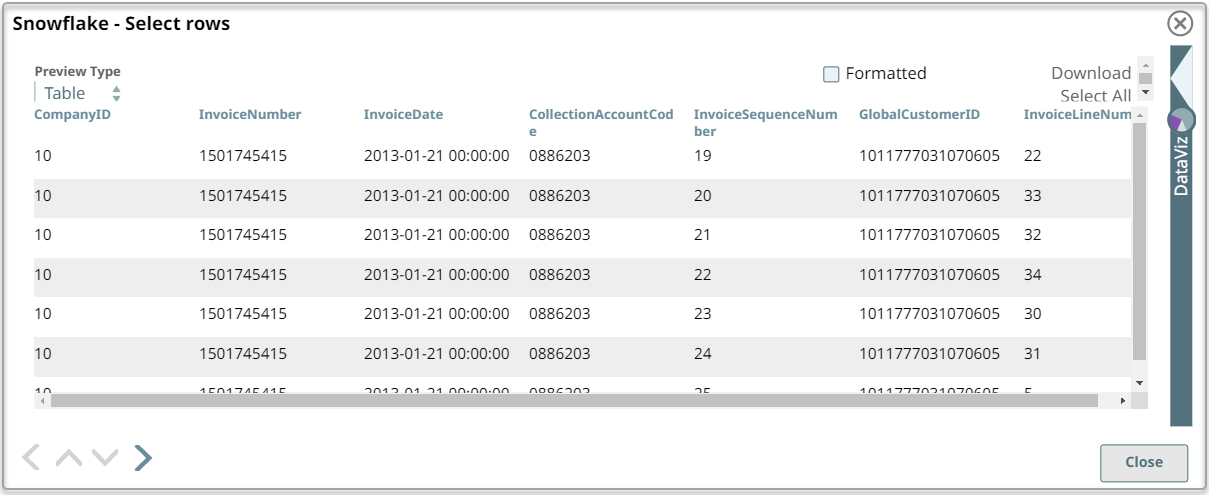Click the InvoiceSequenceNumber column header
Image resolution: width=1209 pixels, height=495 pixels.
(x=766, y=122)
